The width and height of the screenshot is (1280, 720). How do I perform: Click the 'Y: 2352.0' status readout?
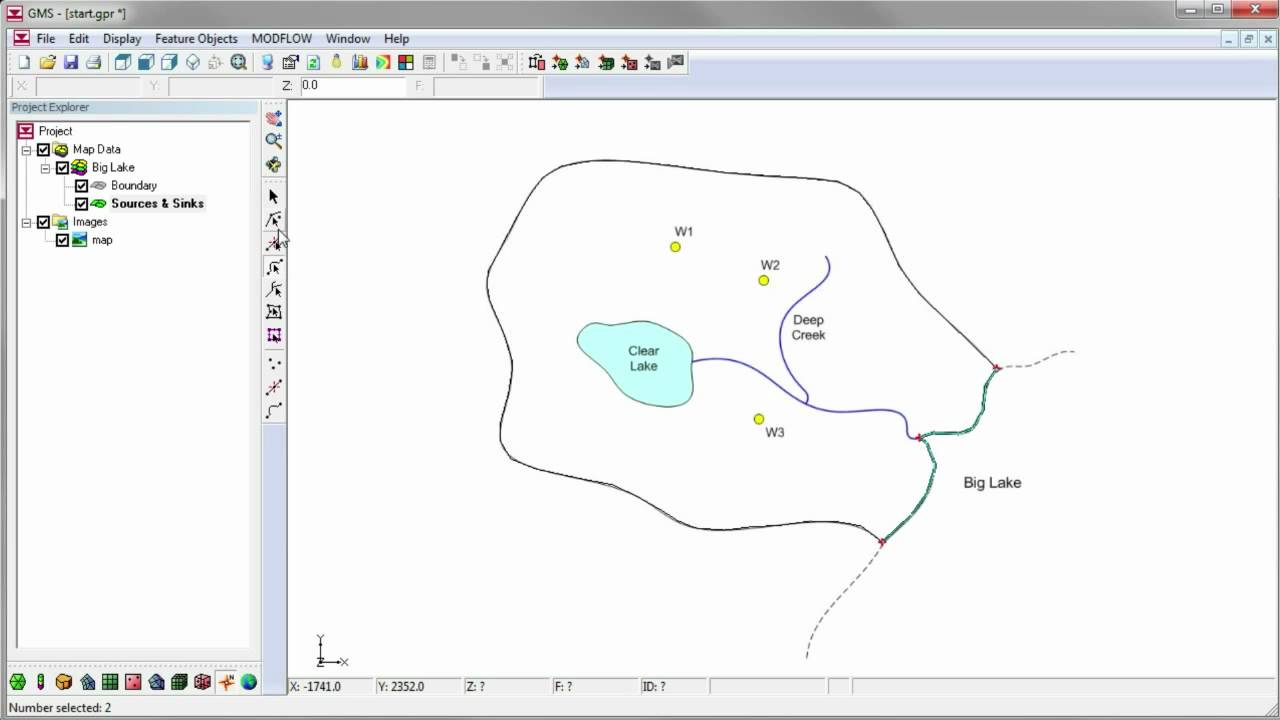pyautogui.click(x=401, y=686)
